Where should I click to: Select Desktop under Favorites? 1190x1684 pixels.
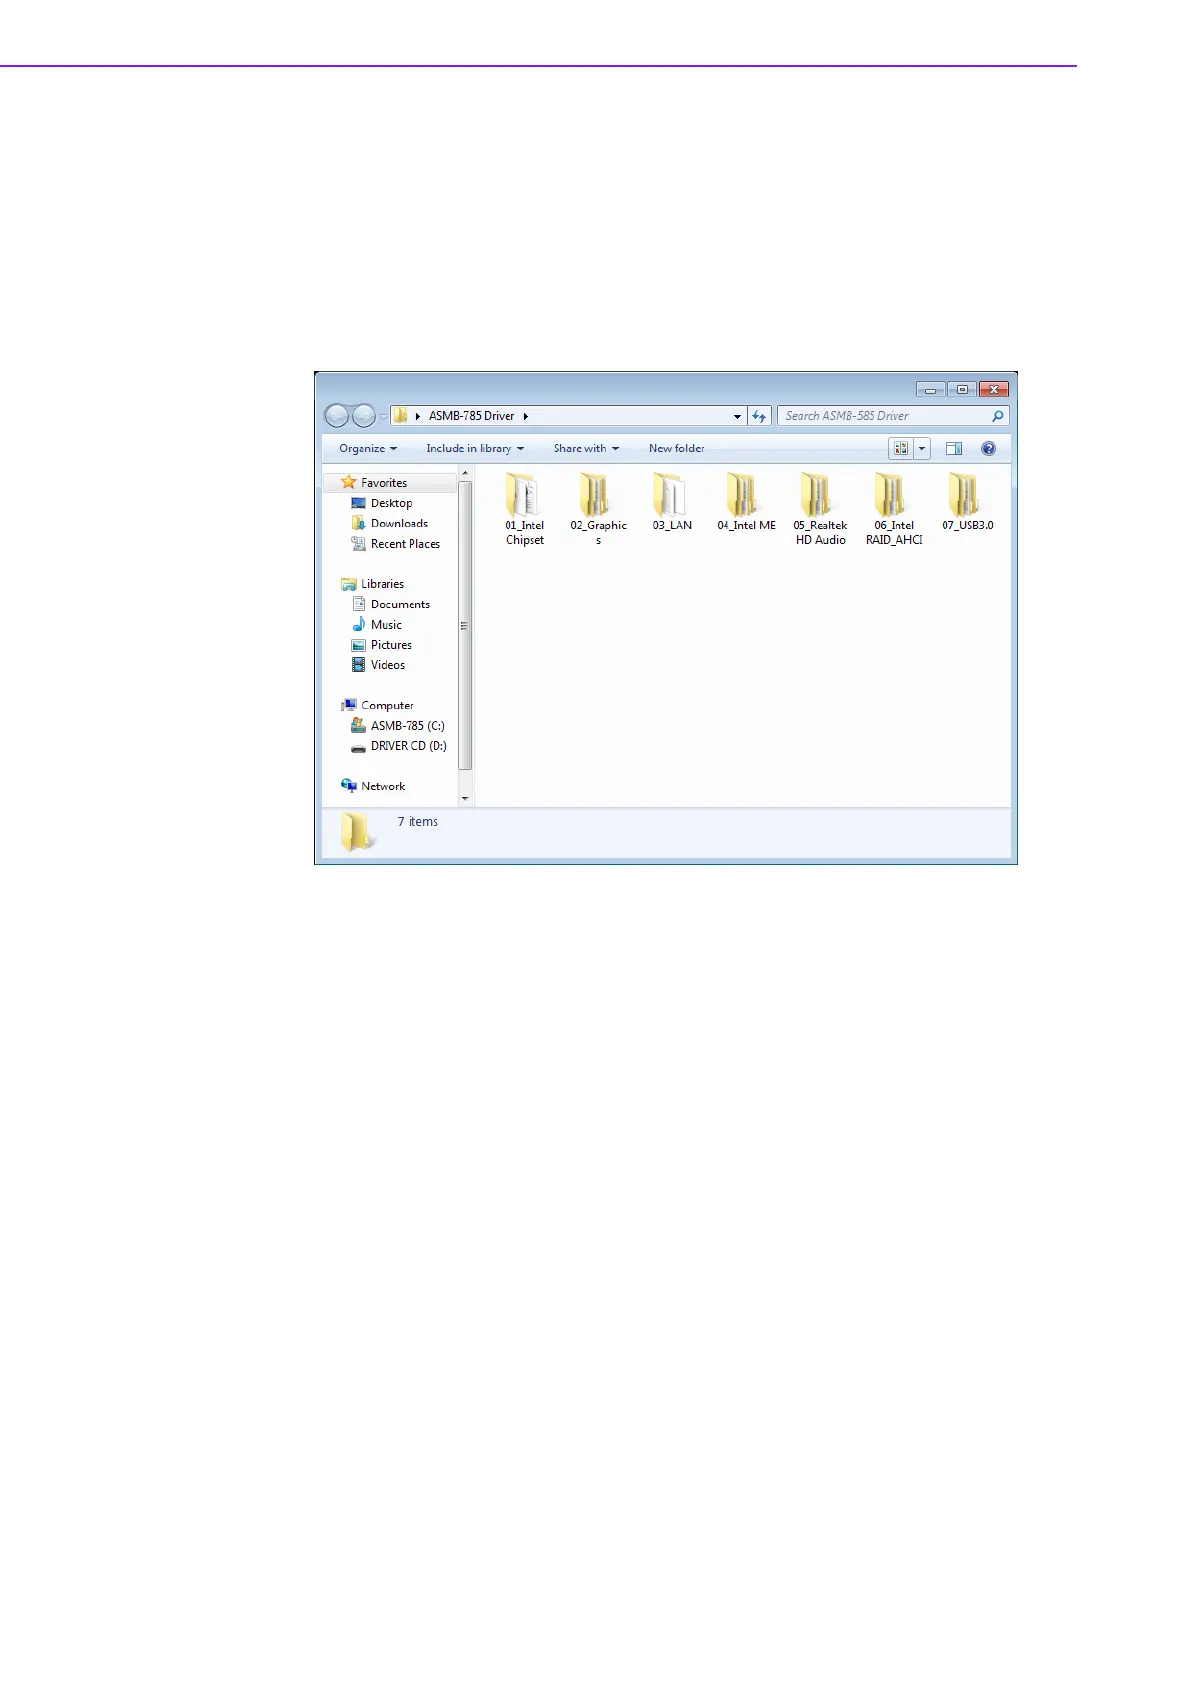click(x=391, y=503)
